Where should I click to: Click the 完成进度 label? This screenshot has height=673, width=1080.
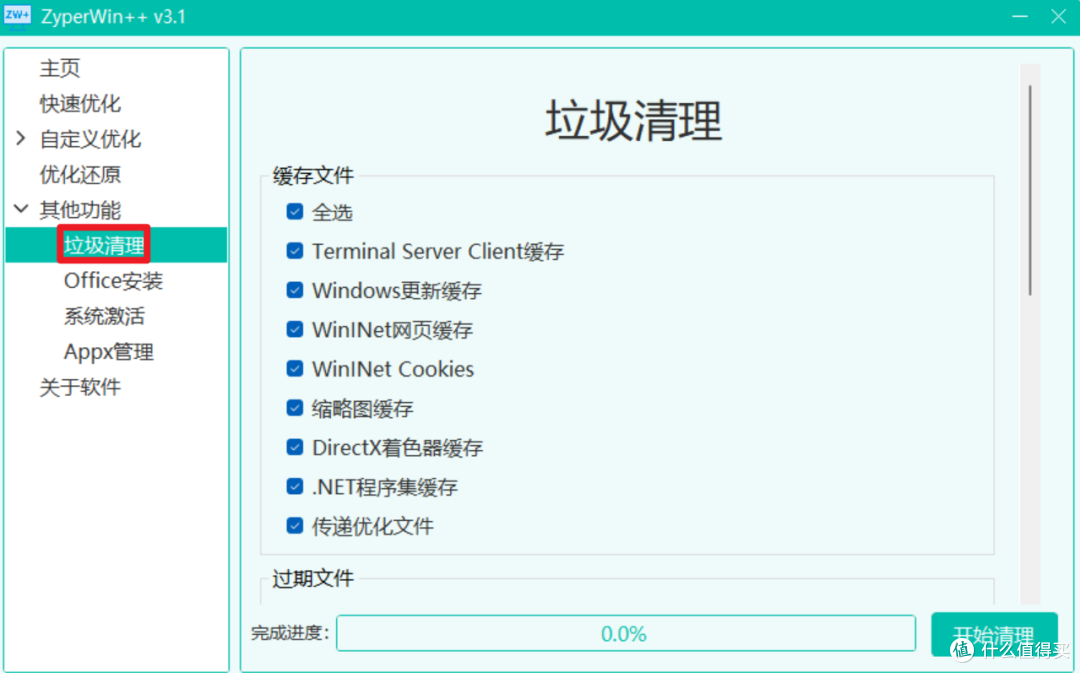click(x=290, y=632)
